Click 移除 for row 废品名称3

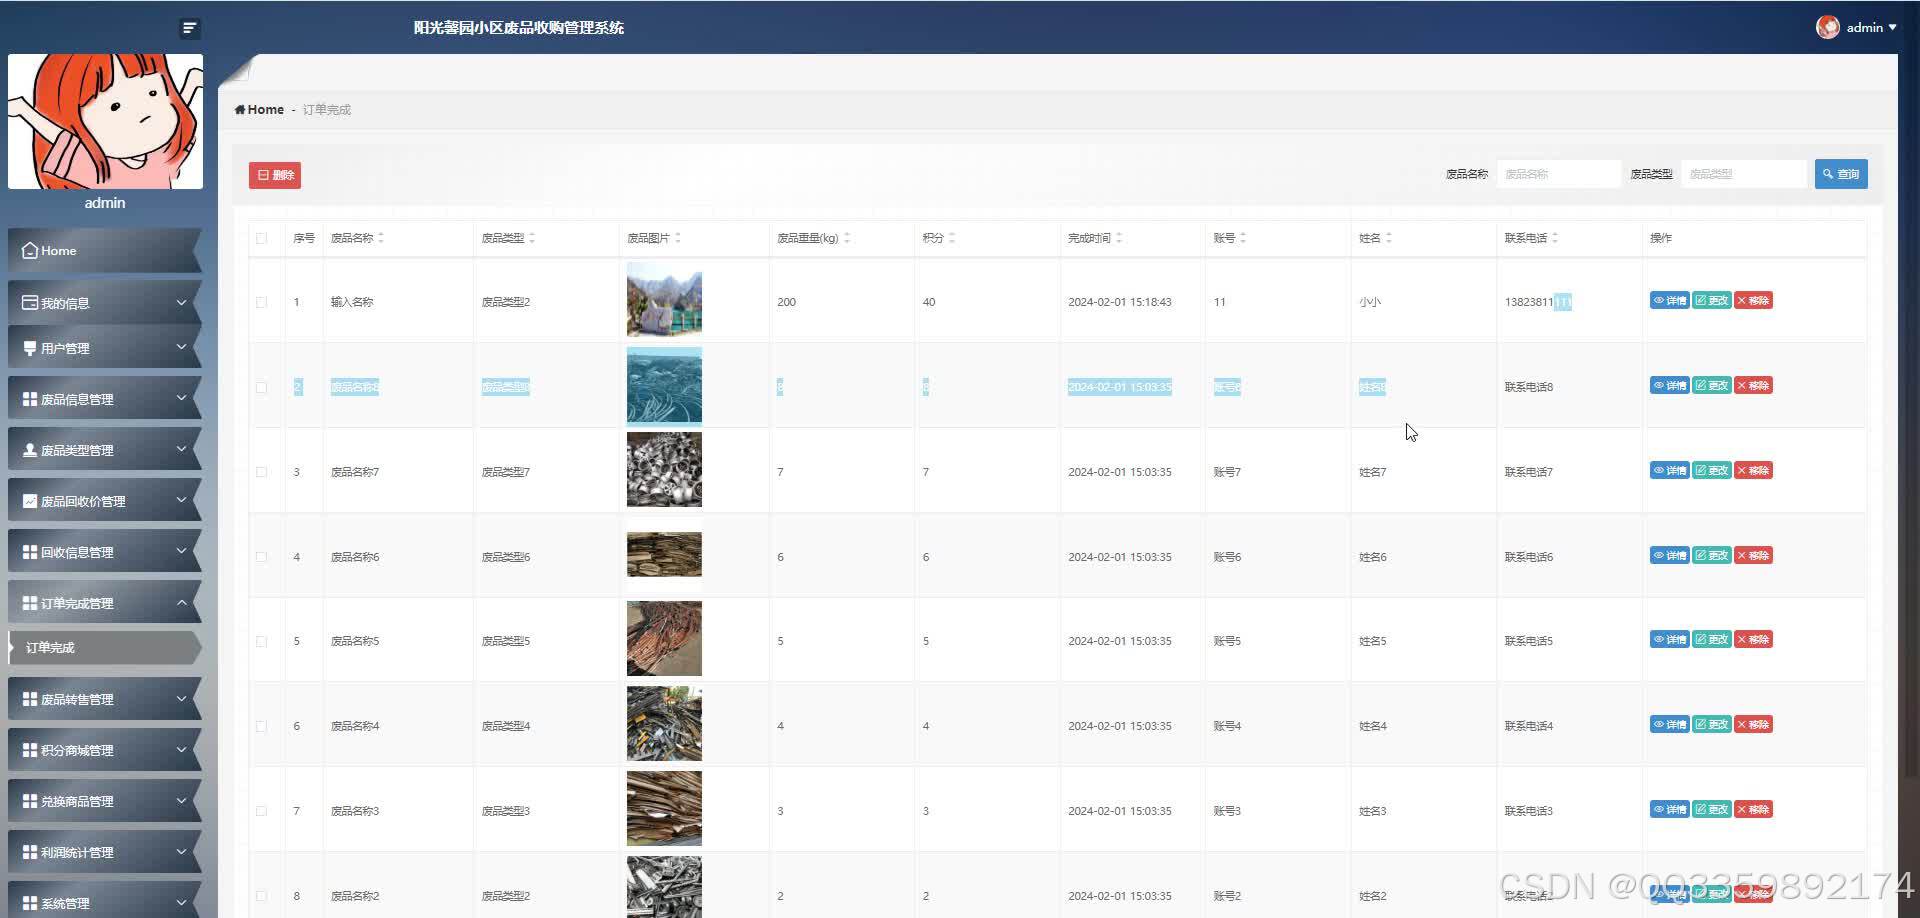(x=1753, y=810)
